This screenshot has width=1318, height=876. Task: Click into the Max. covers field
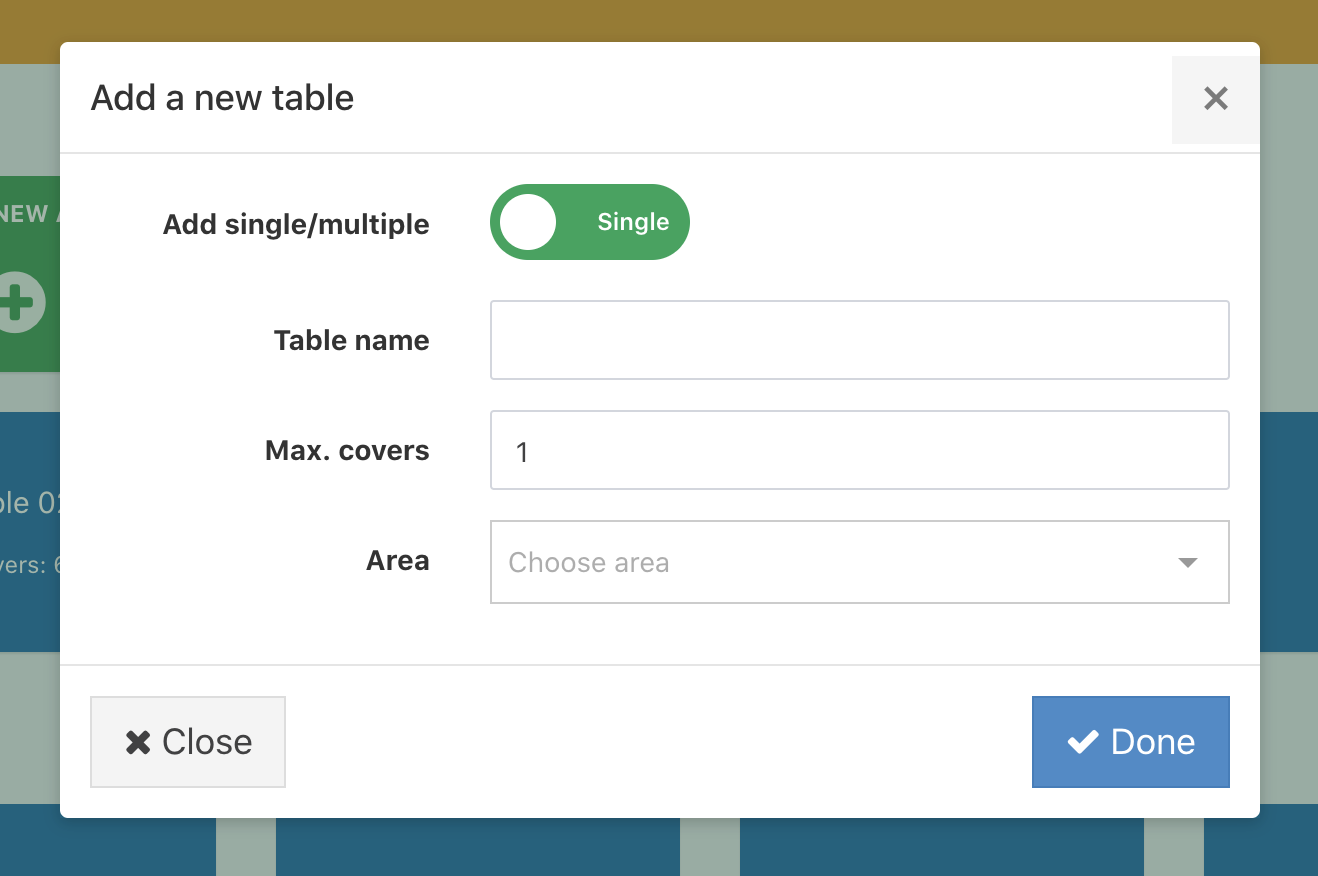(858, 451)
